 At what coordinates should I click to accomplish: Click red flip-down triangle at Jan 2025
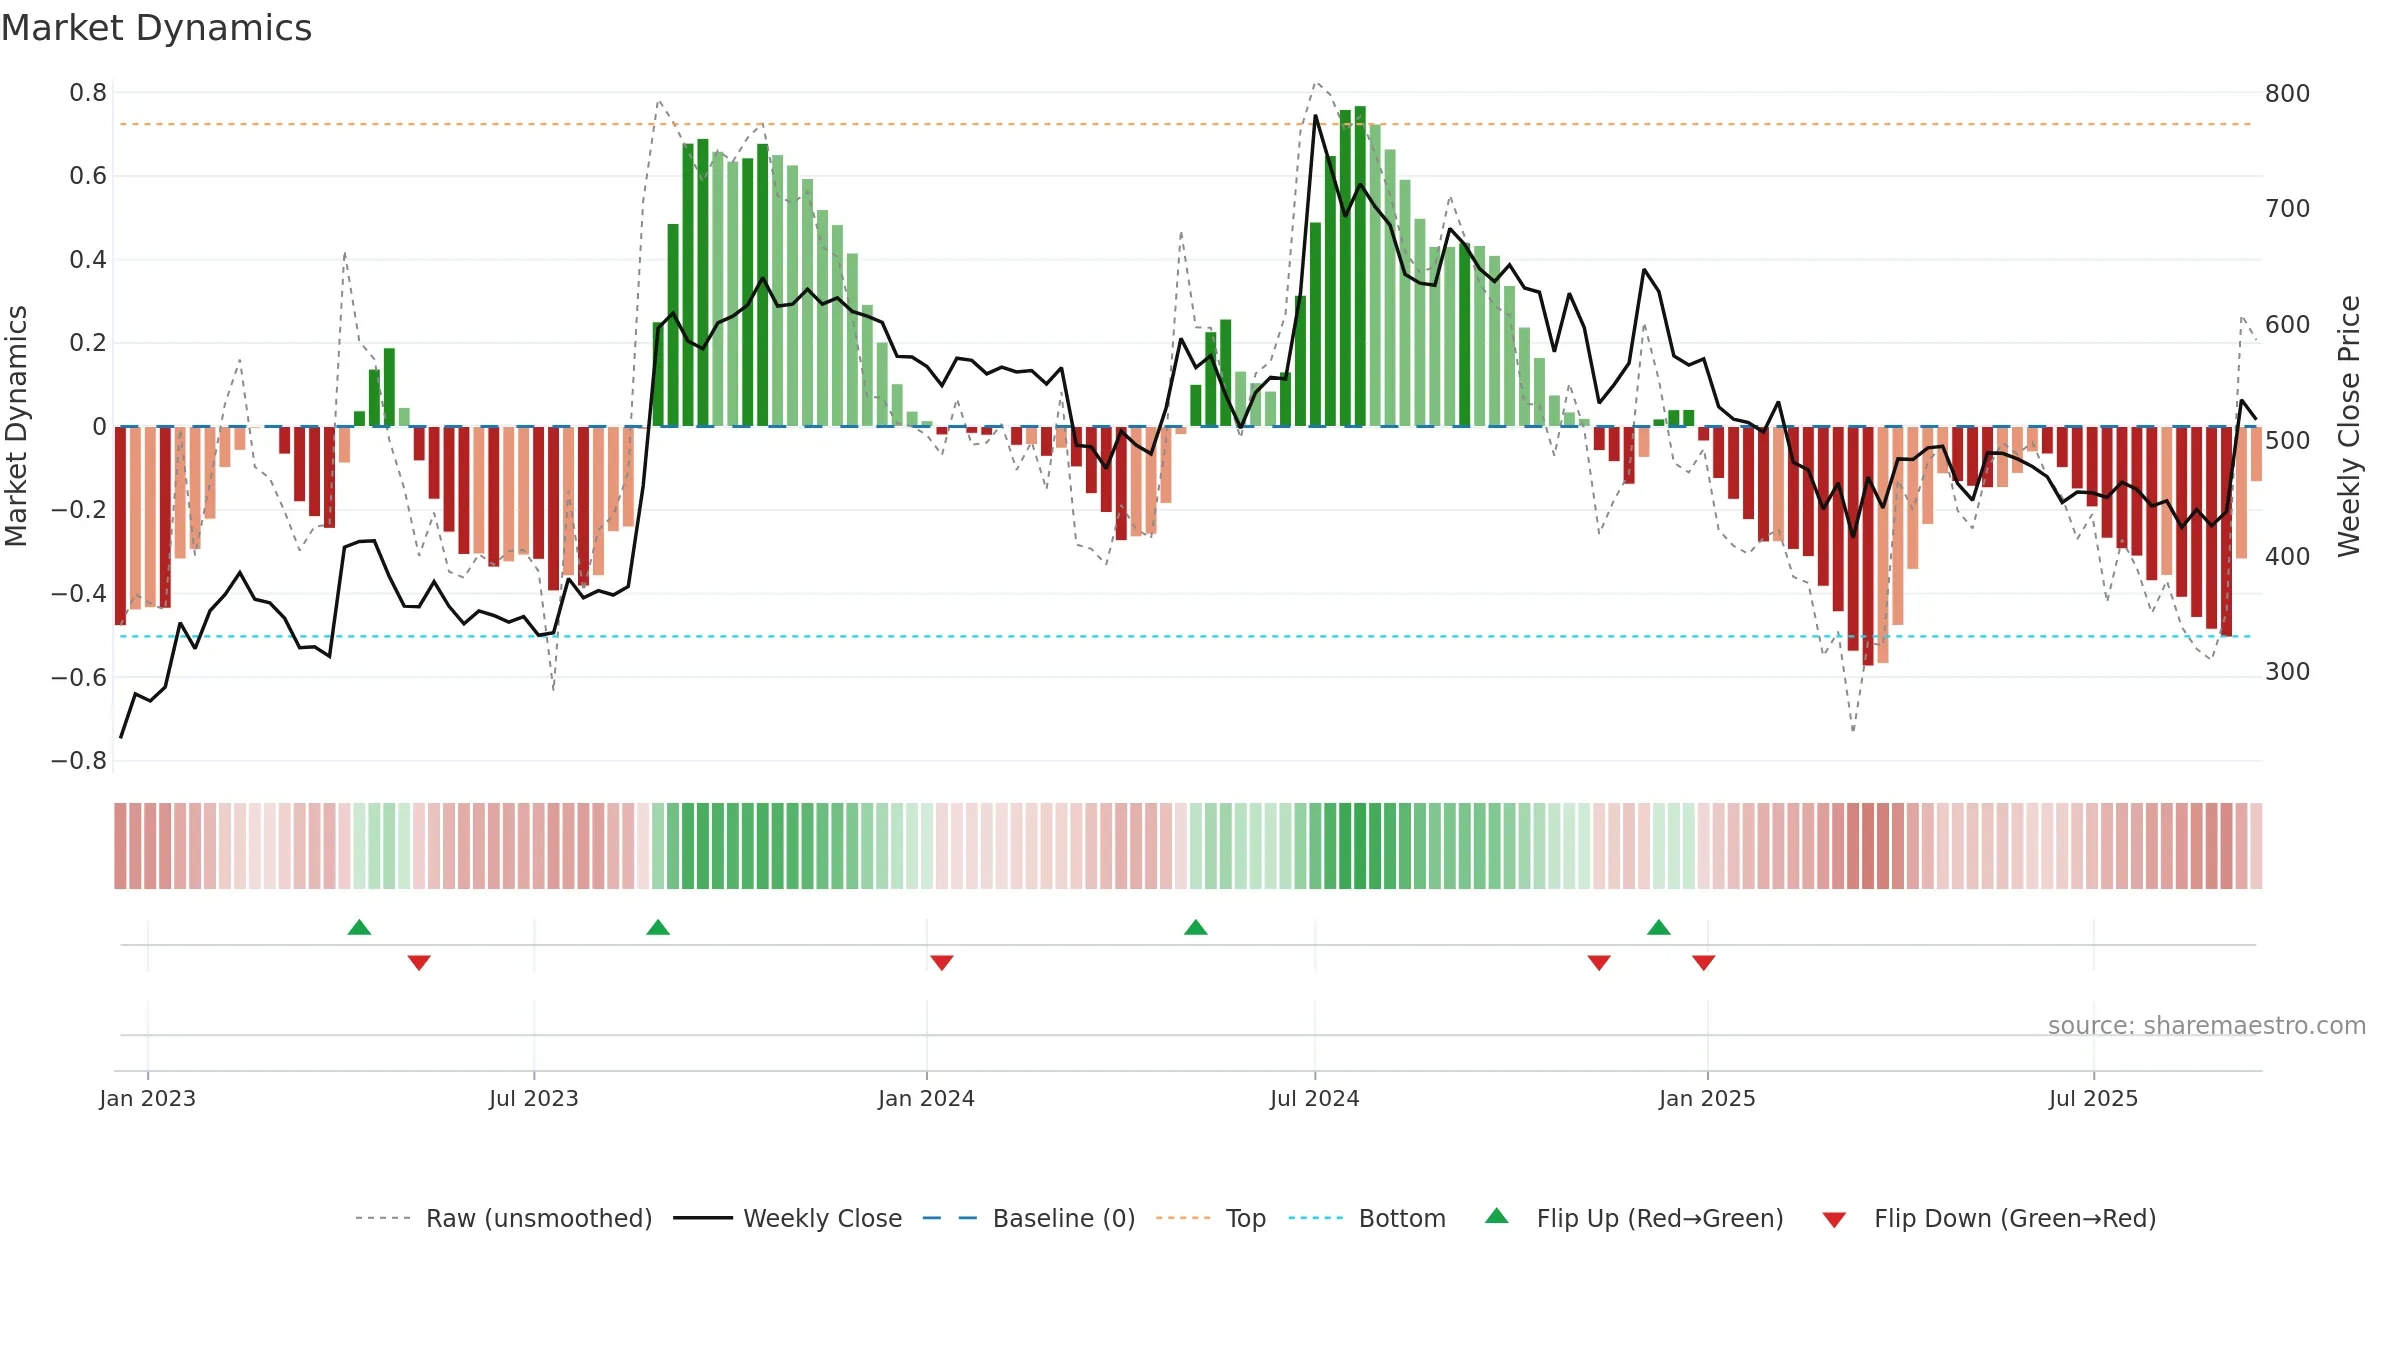tap(1704, 963)
